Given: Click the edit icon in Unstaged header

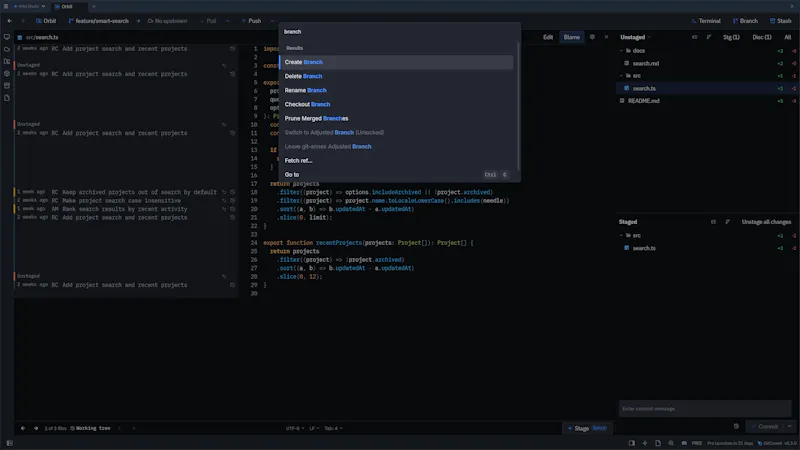Looking at the screenshot, I should (x=709, y=37).
